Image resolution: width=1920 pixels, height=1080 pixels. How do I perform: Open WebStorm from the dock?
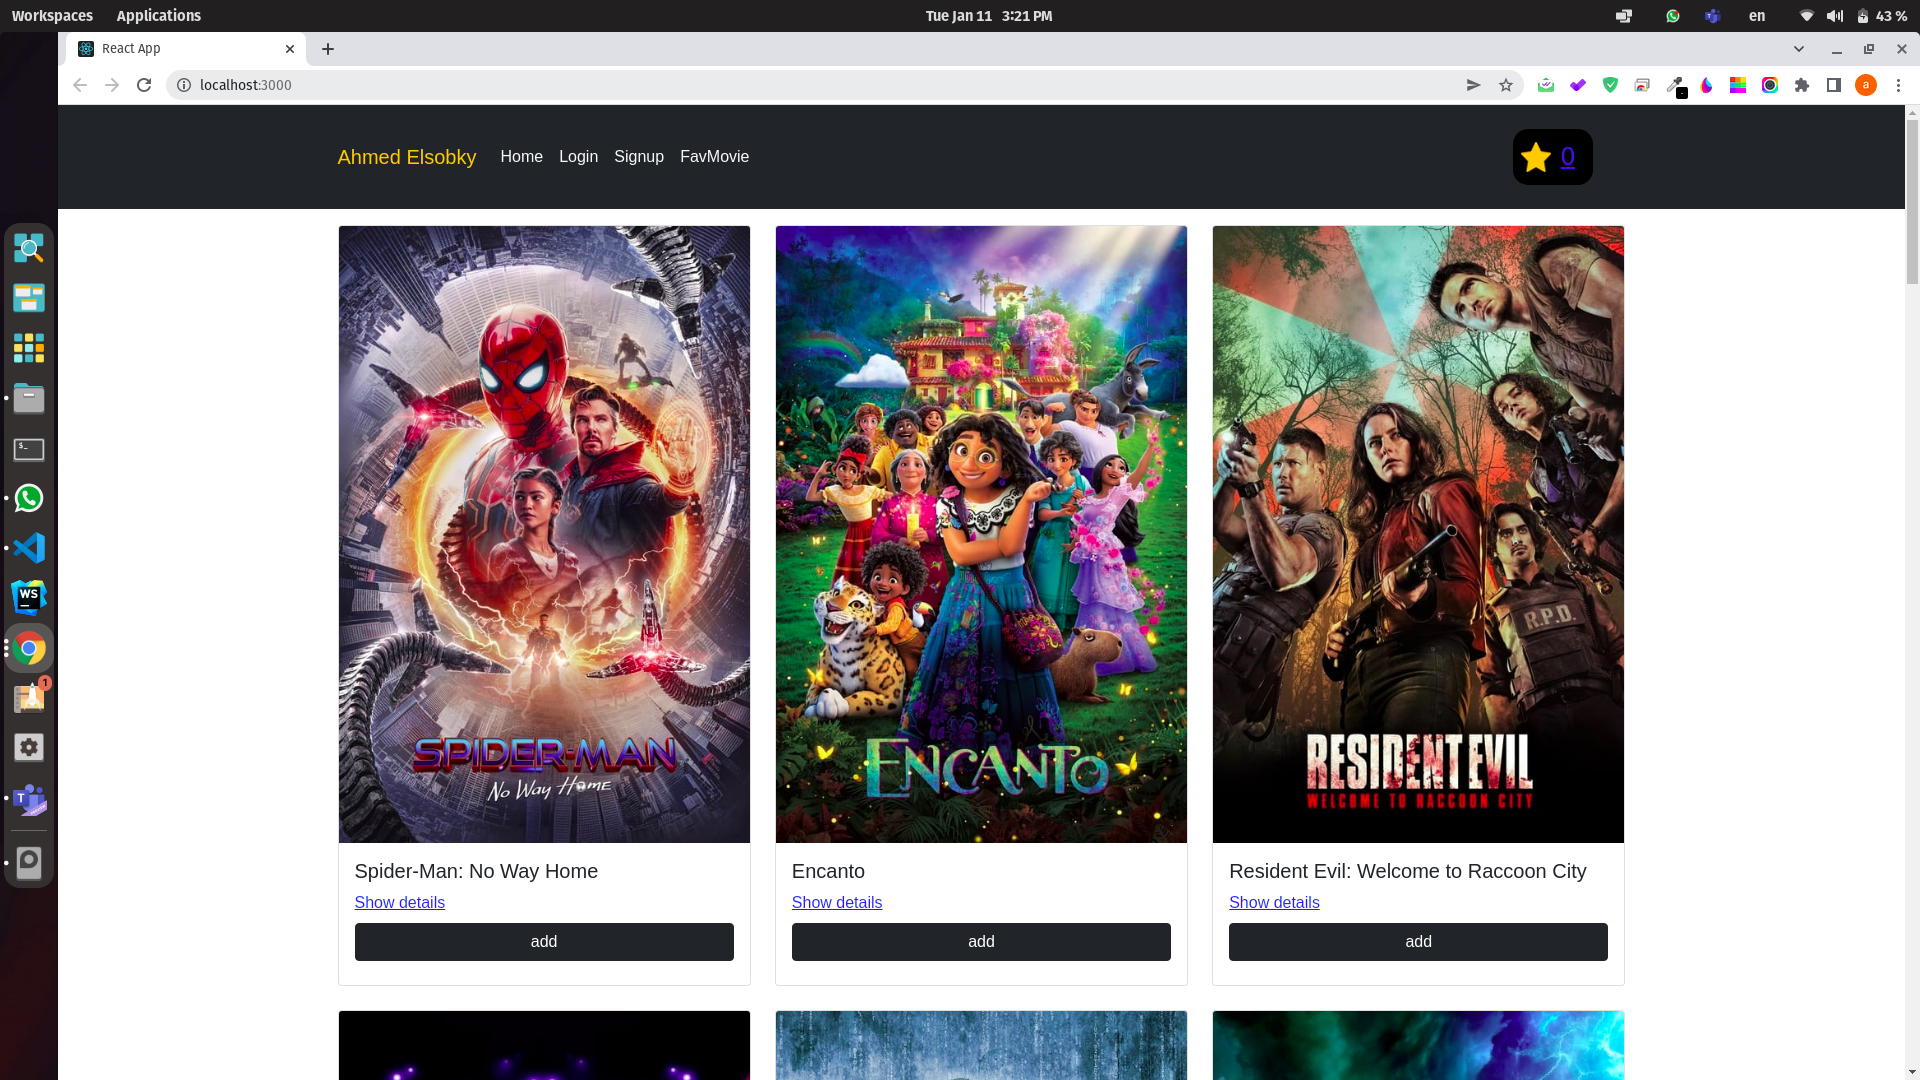click(29, 597)
